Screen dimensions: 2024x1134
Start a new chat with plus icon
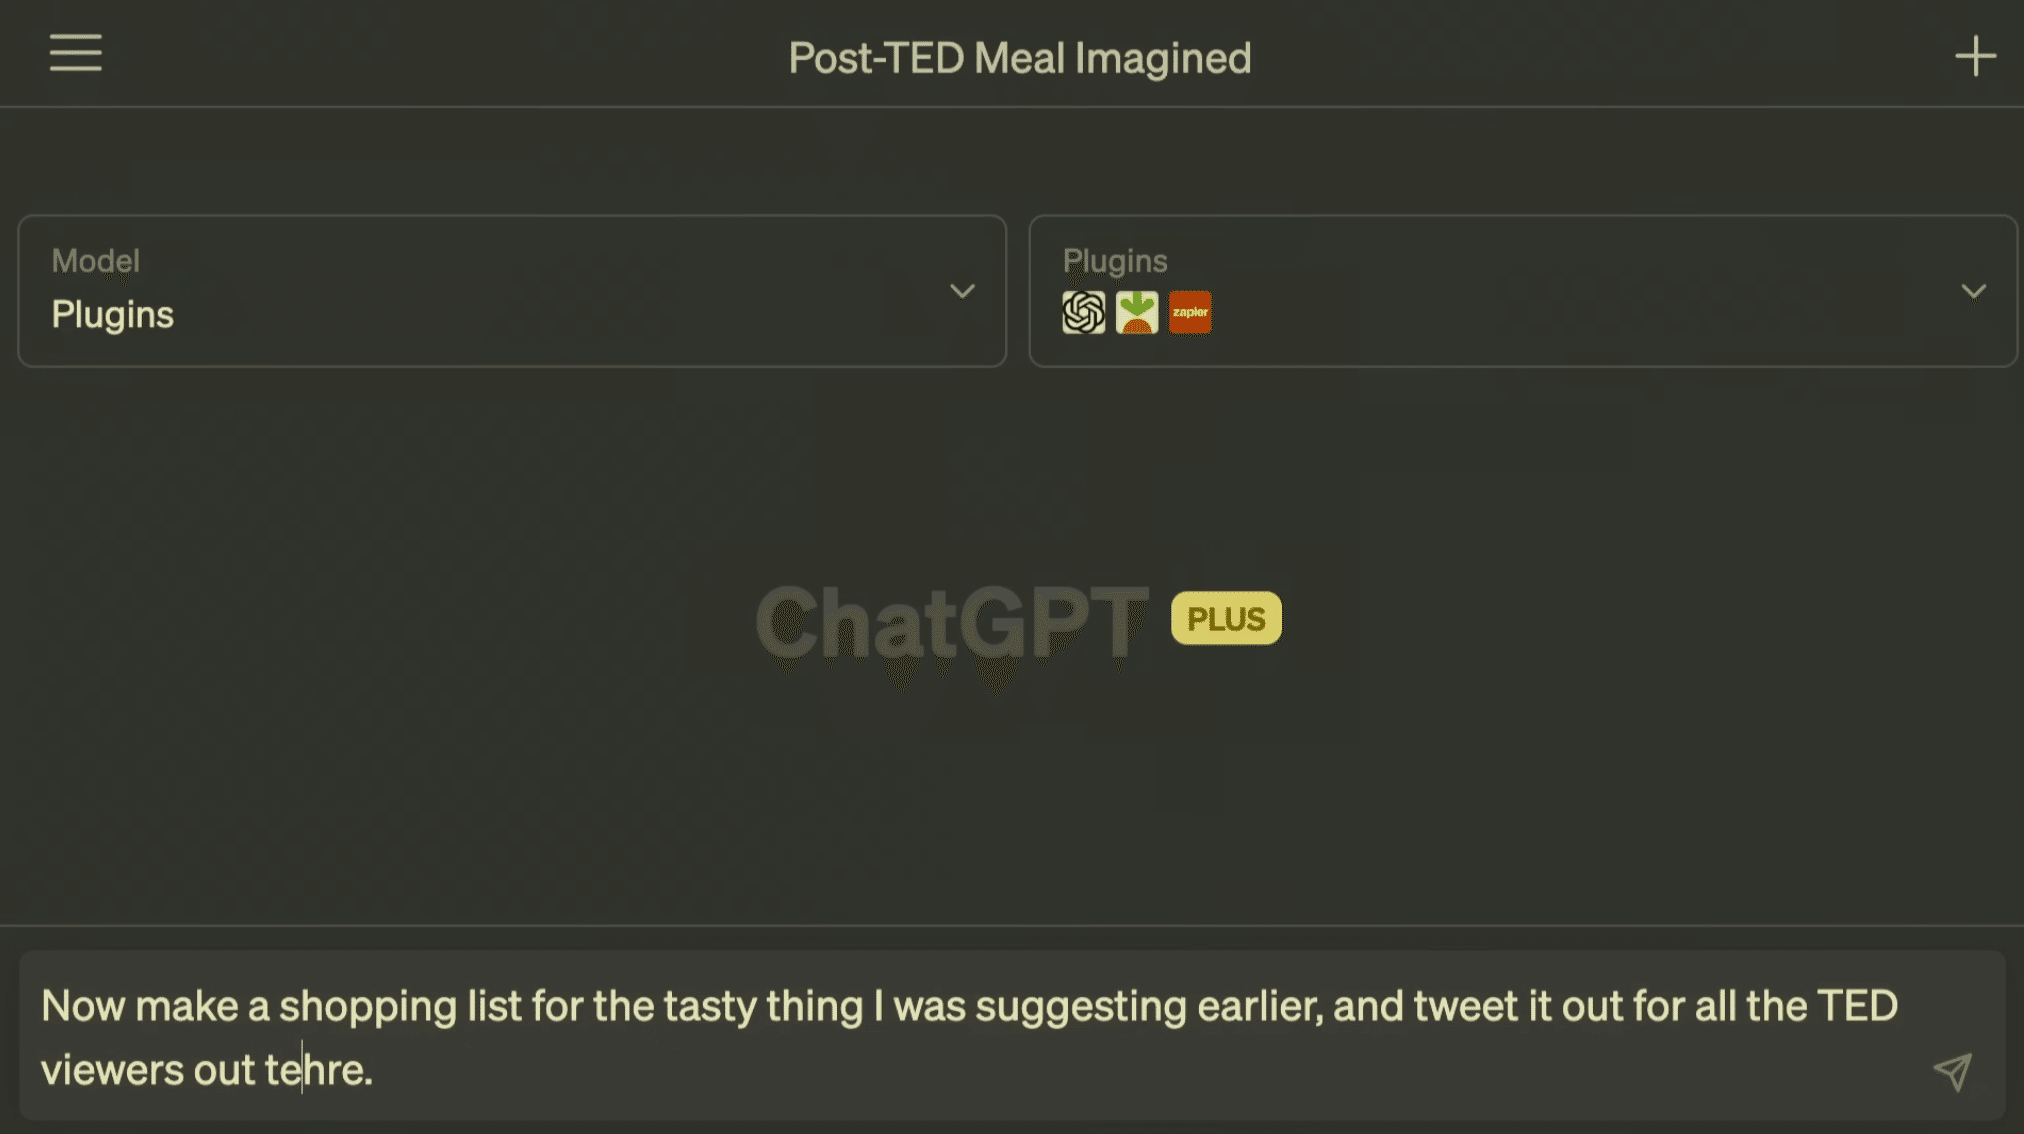(x=1975, y=56)
